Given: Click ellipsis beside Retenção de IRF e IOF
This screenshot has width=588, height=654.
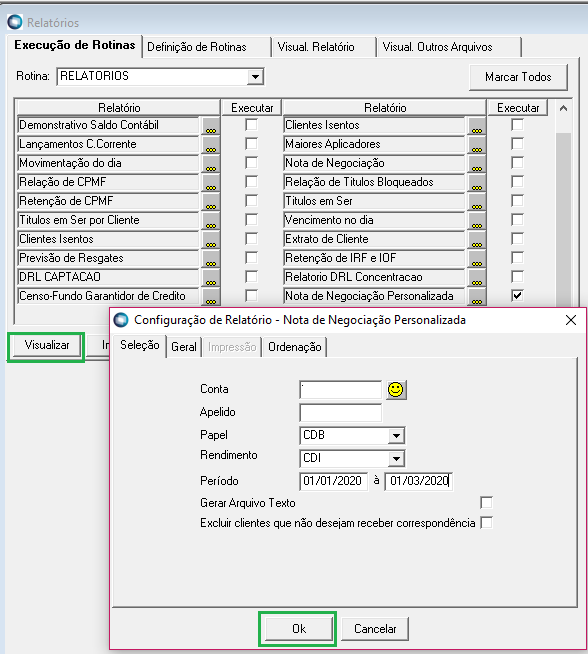Looking at the screenshot, I should tap(477, 258).
